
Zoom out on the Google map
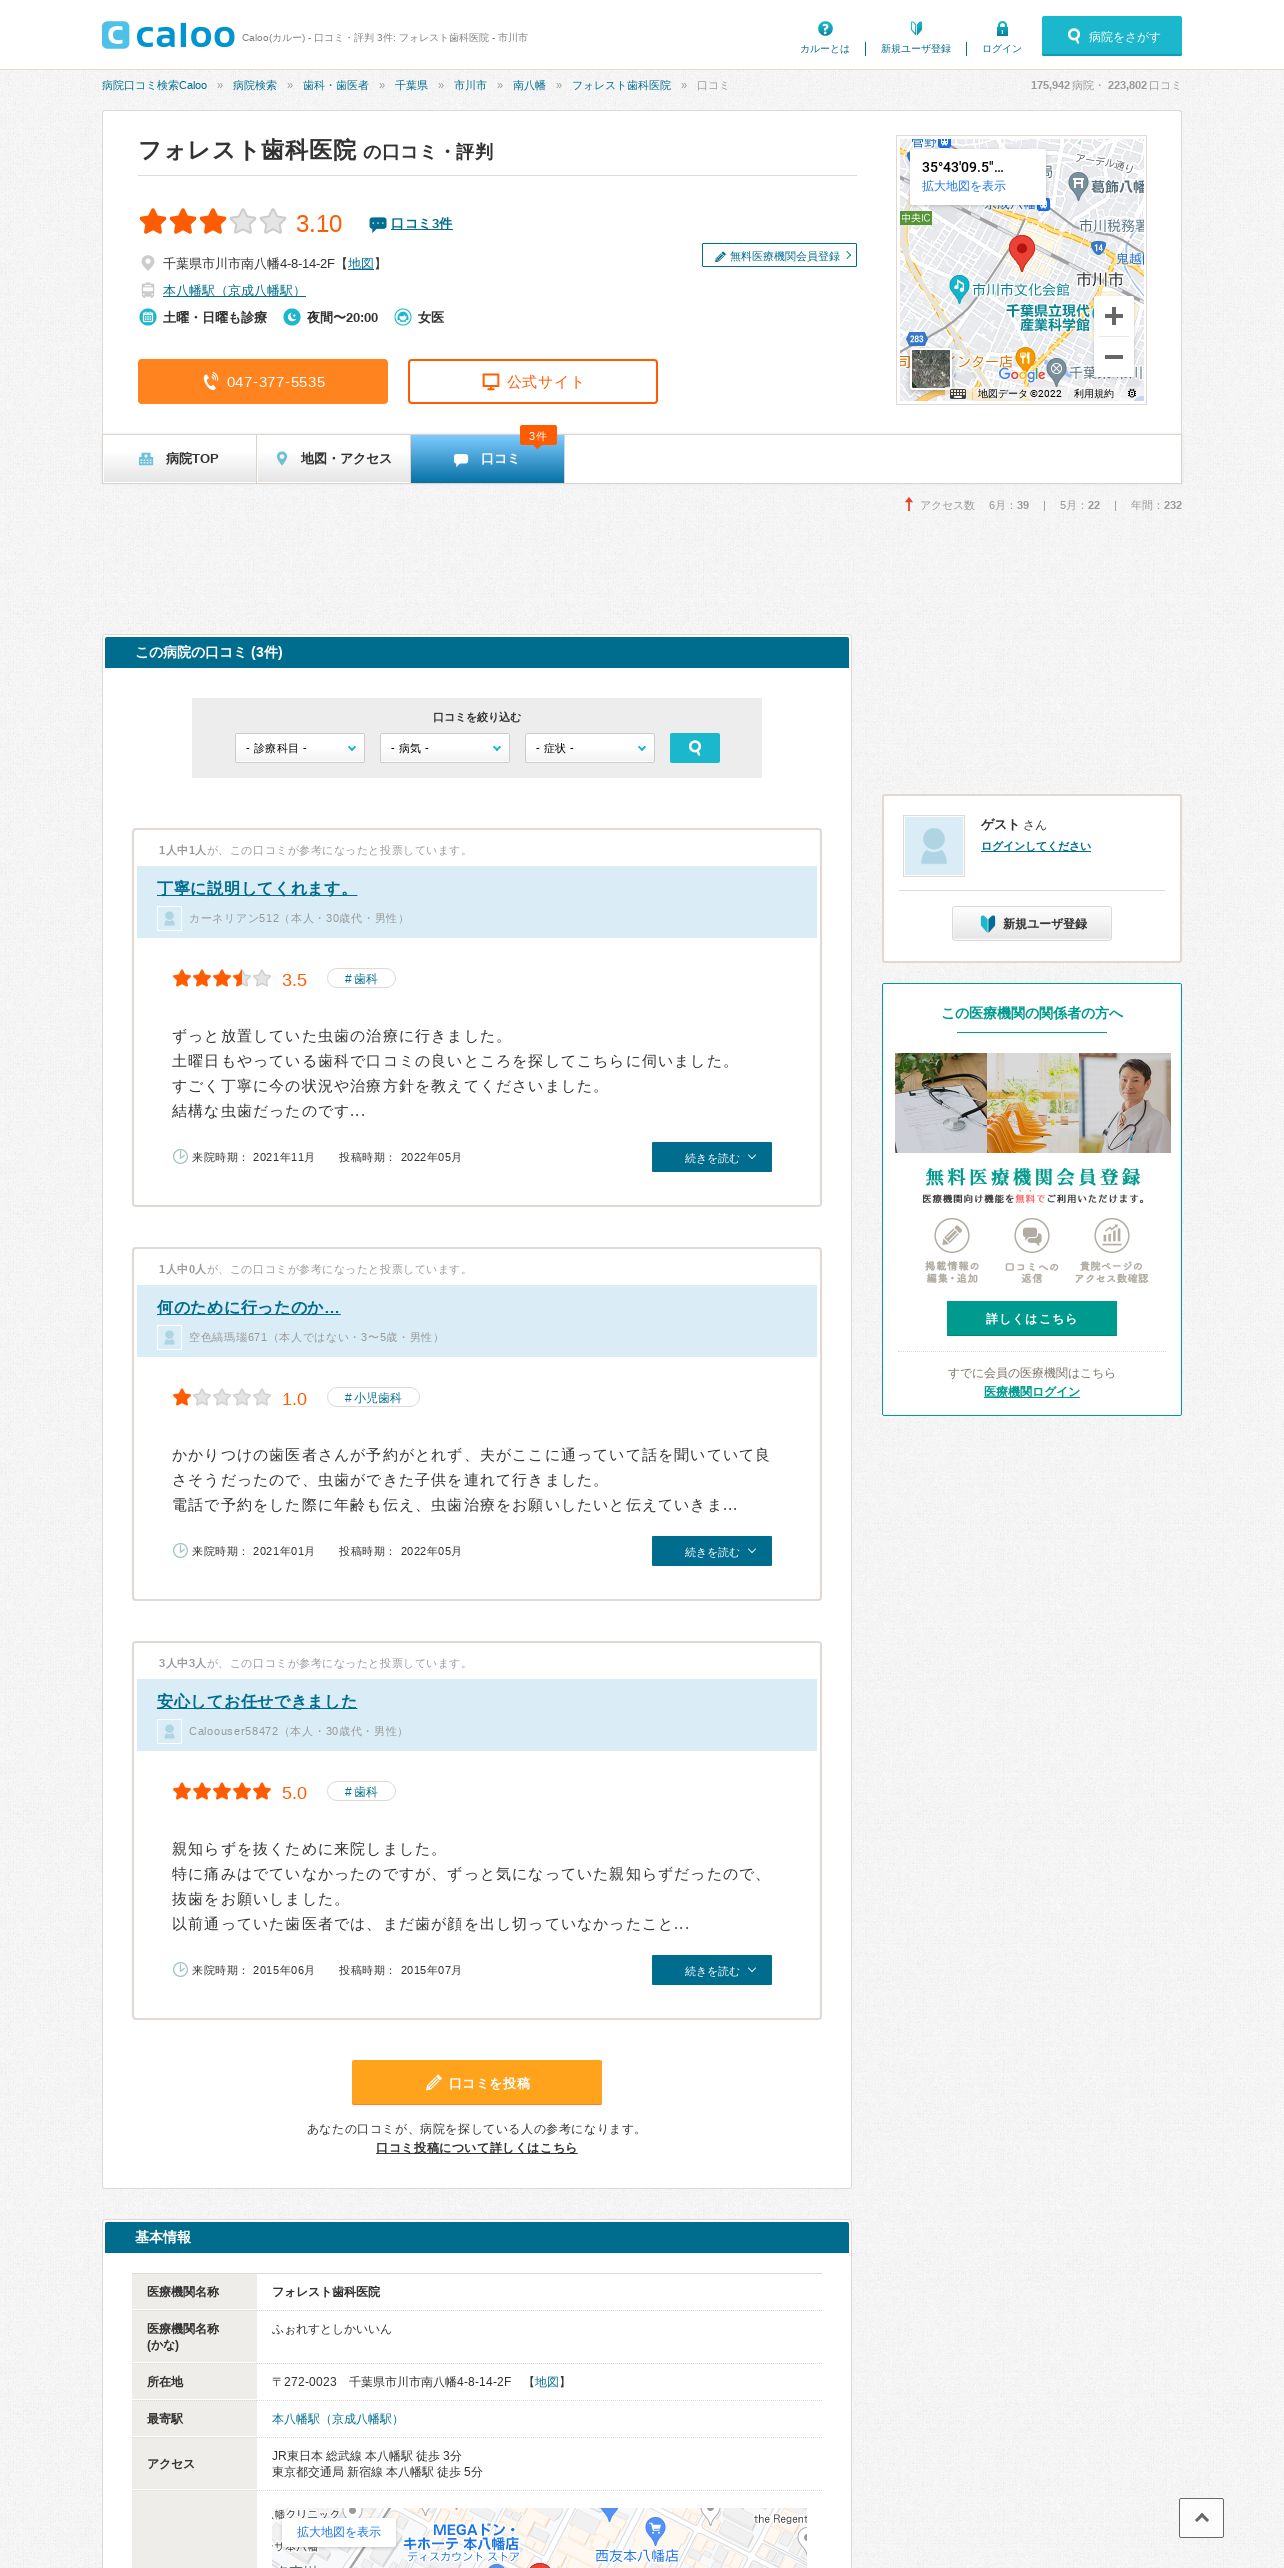(x=1113, y=356)
